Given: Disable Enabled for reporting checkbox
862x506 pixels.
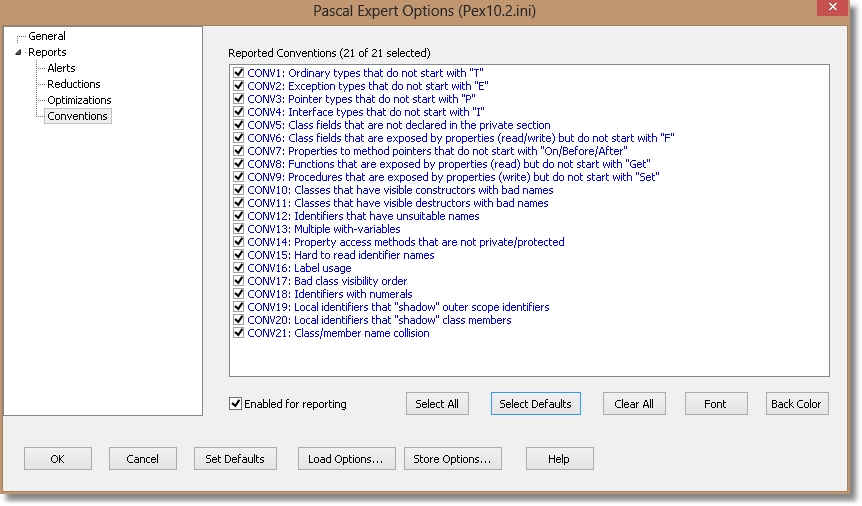Looking at the screenshot, I should pos(235,404).
